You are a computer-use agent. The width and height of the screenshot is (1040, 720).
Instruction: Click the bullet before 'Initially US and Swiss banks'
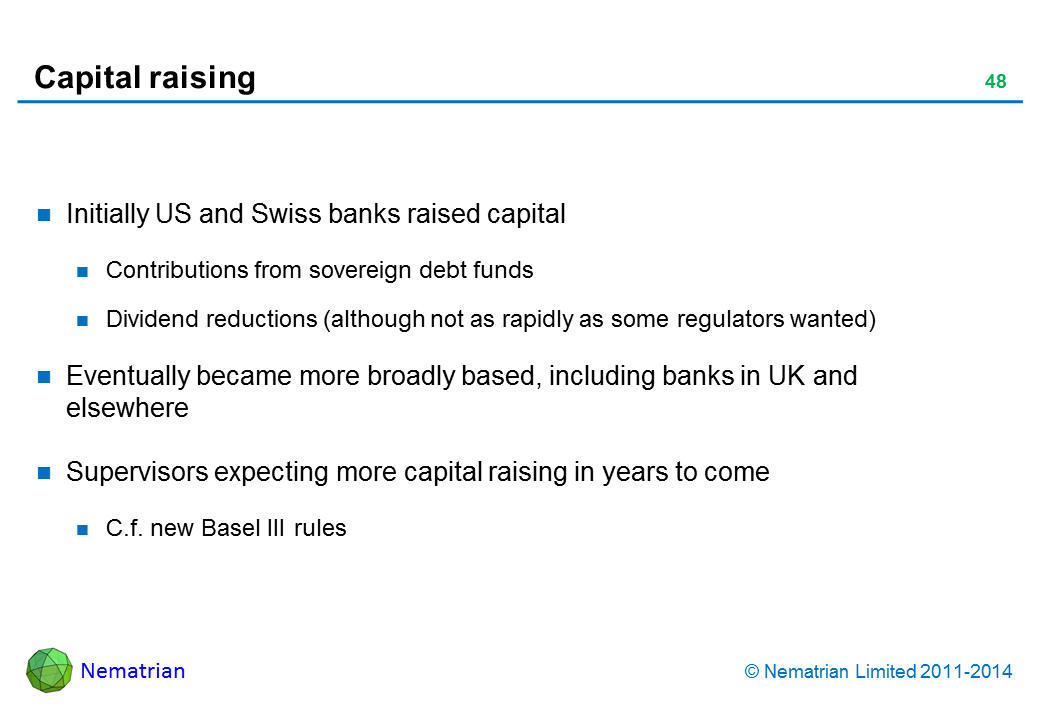(x=45, y=215)
